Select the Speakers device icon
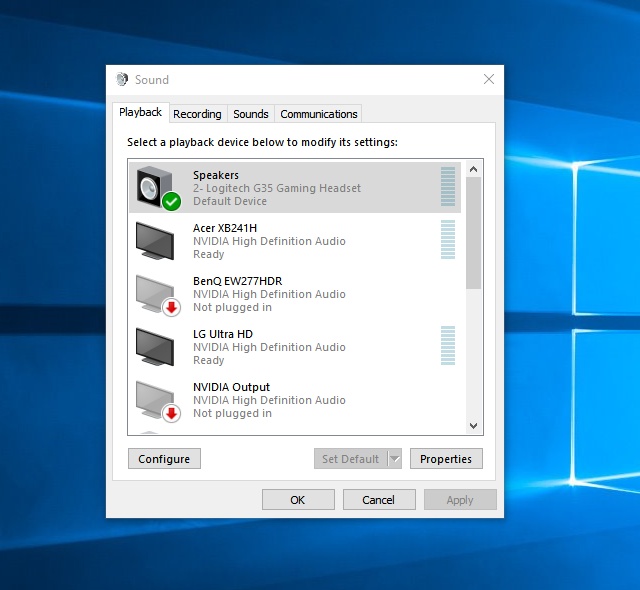The height and width of the screenshot is (590, 640). (x=158, y=188)
